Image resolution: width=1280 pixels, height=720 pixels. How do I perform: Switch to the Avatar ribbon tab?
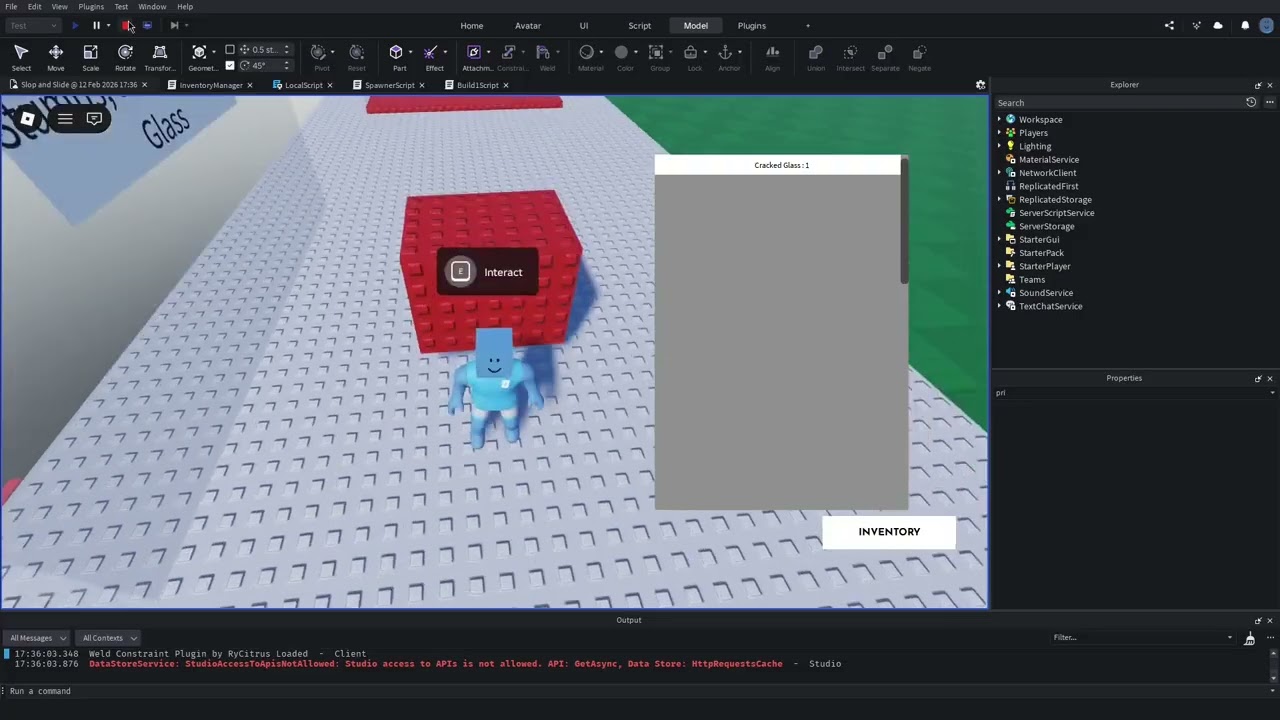click(x=528, y=25)
